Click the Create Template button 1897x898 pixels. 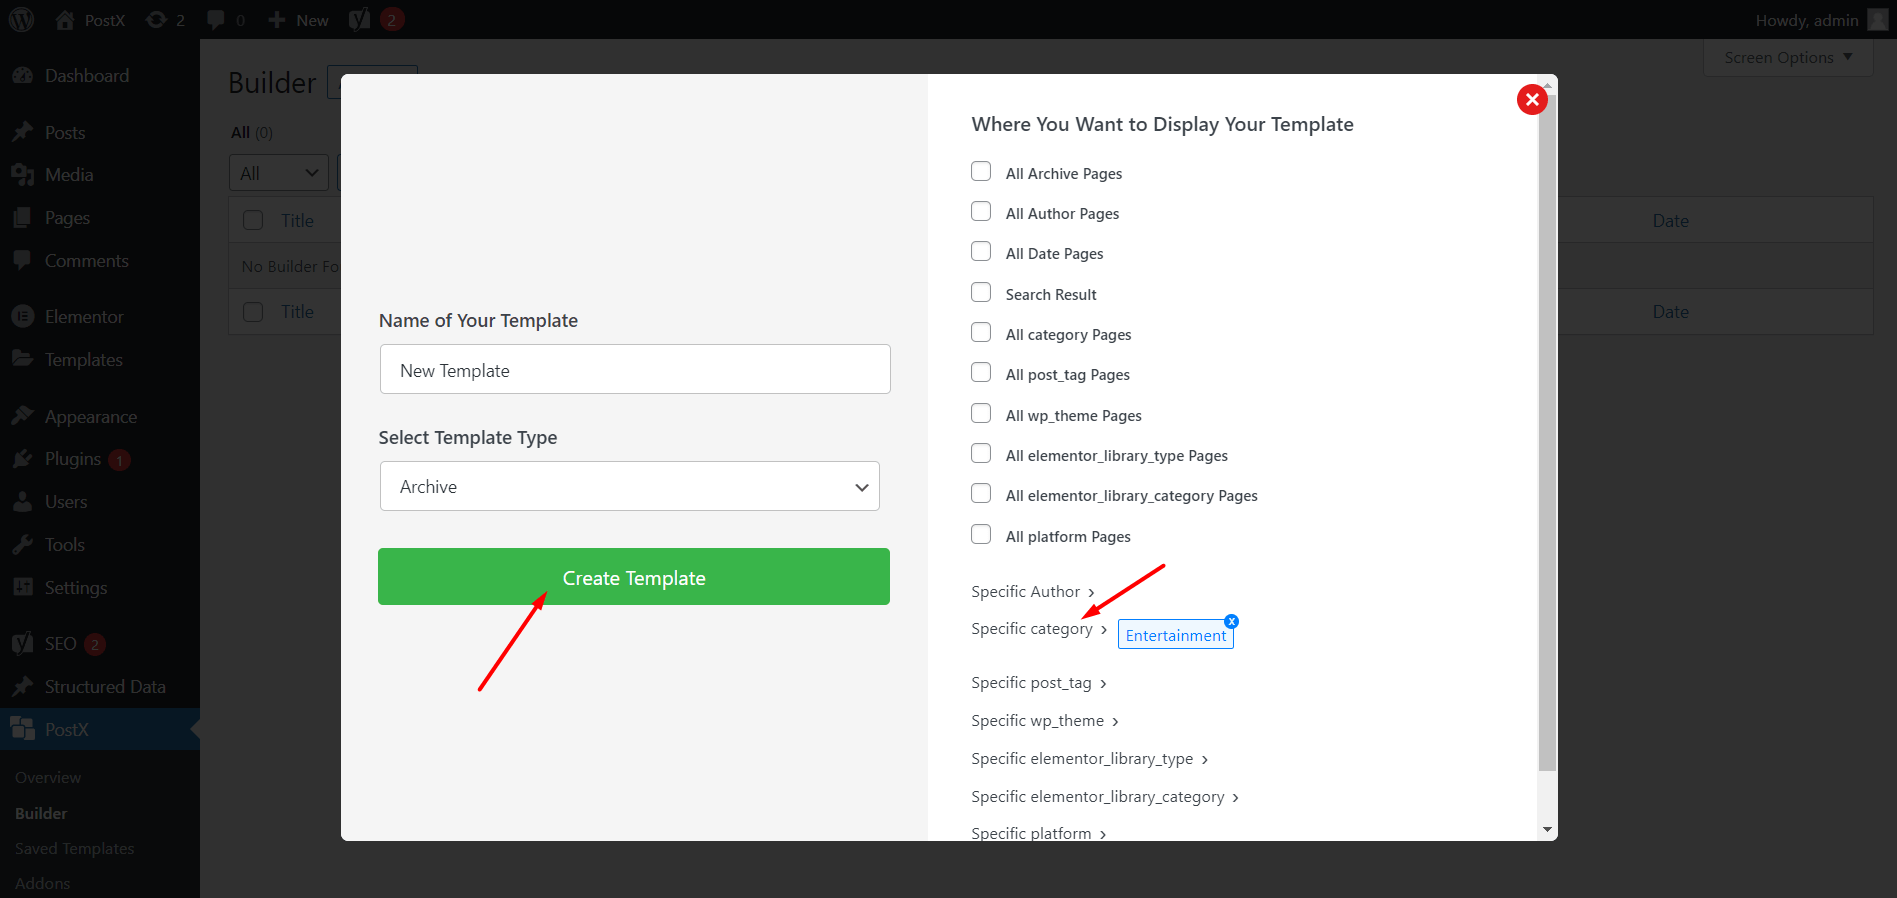point(634,577)
